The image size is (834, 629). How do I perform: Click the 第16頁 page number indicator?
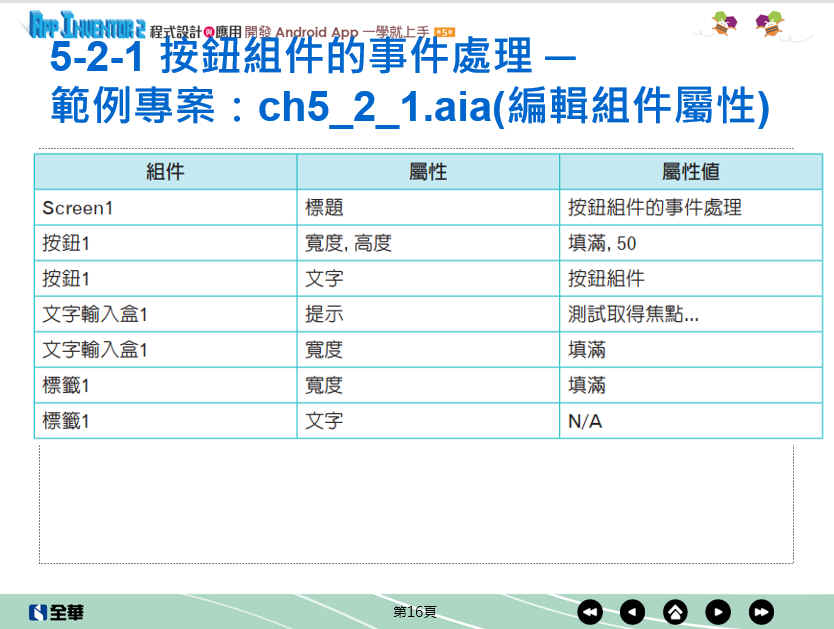point(414,612)
